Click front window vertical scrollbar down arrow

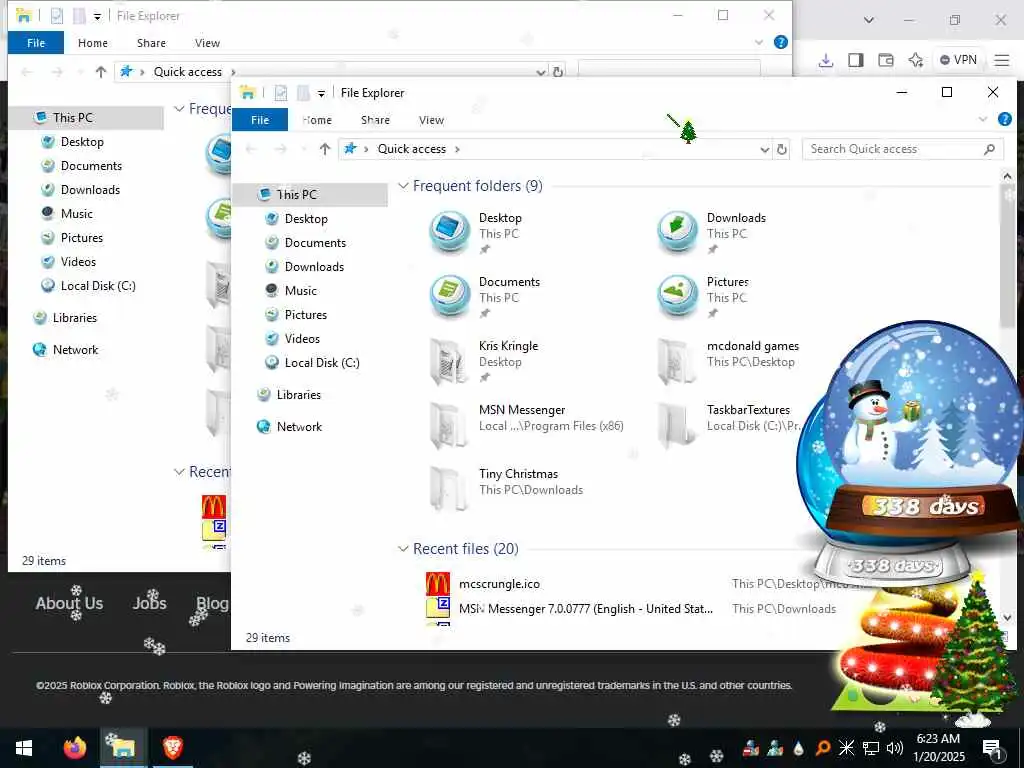(1007, 617)
